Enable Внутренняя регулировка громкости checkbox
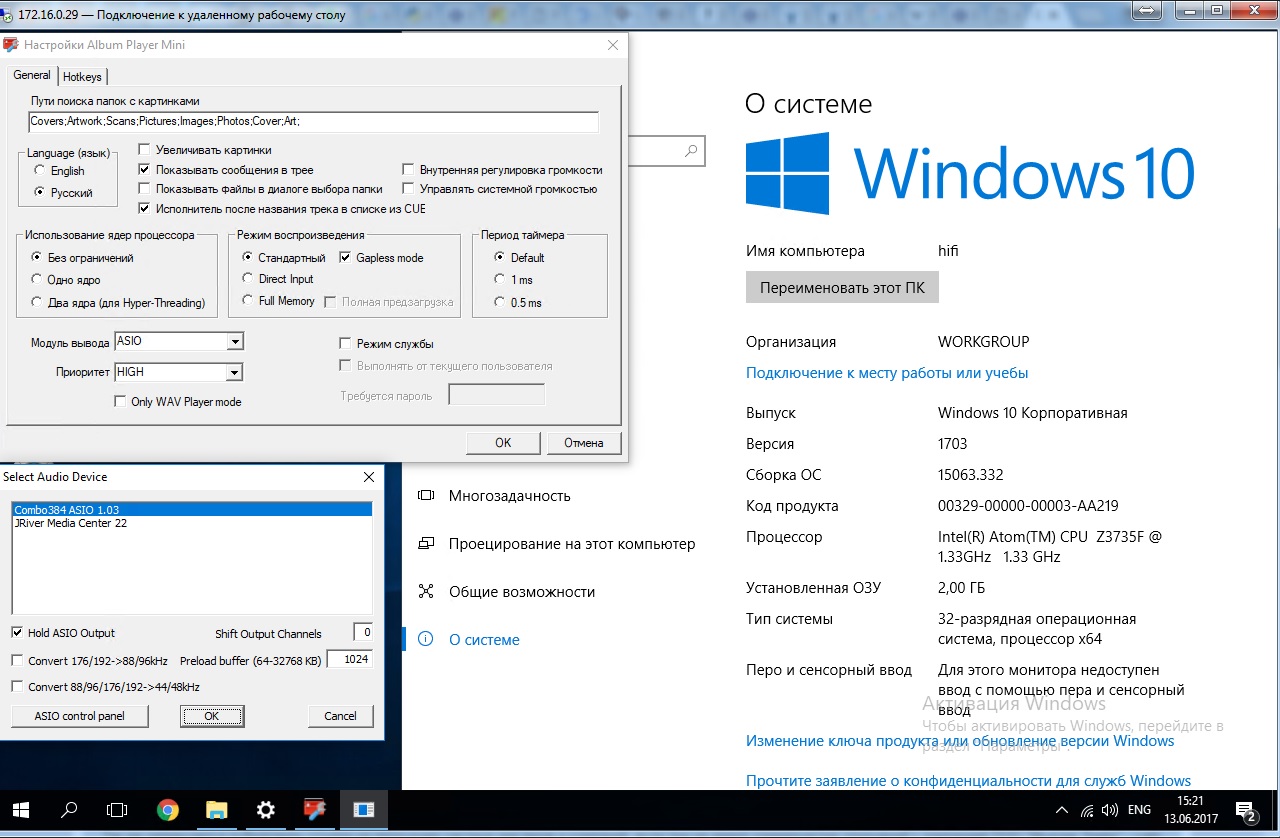 click(409, 170)
